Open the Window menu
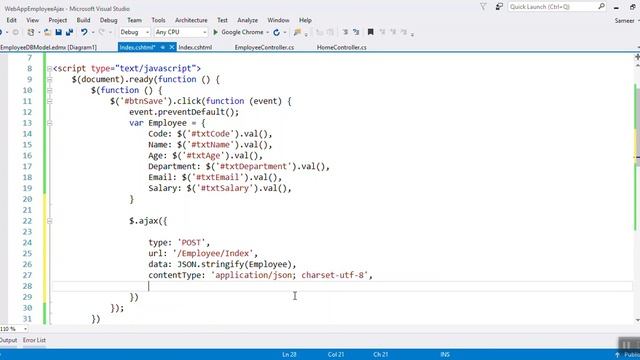The image size is (640, 360). (x=278, y=20)
